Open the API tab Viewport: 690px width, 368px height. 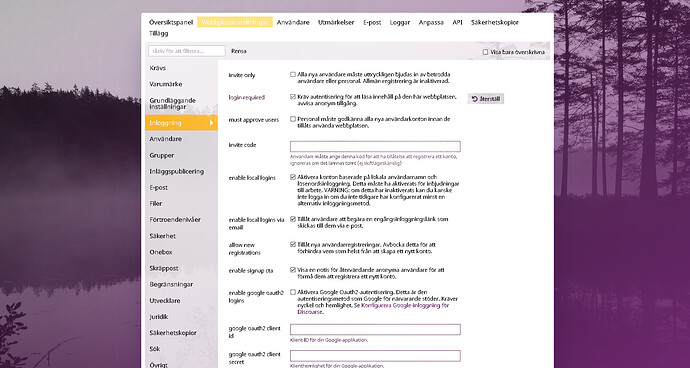point(457,22)
